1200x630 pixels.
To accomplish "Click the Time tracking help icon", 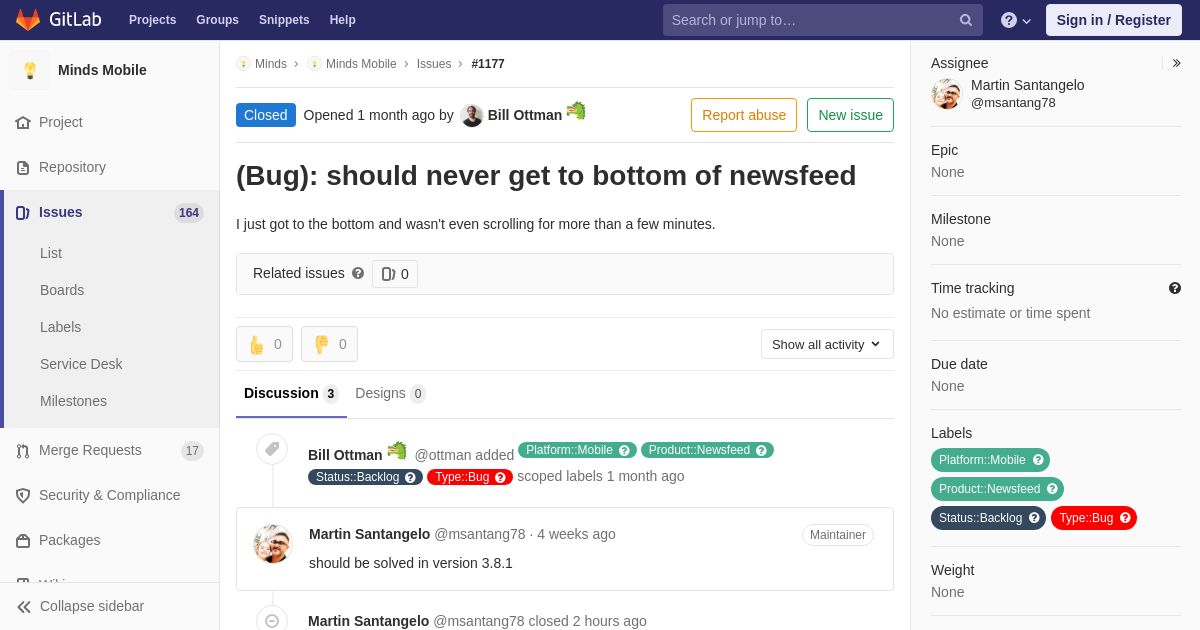I will pyautogui.click(x=1175, y=288).
